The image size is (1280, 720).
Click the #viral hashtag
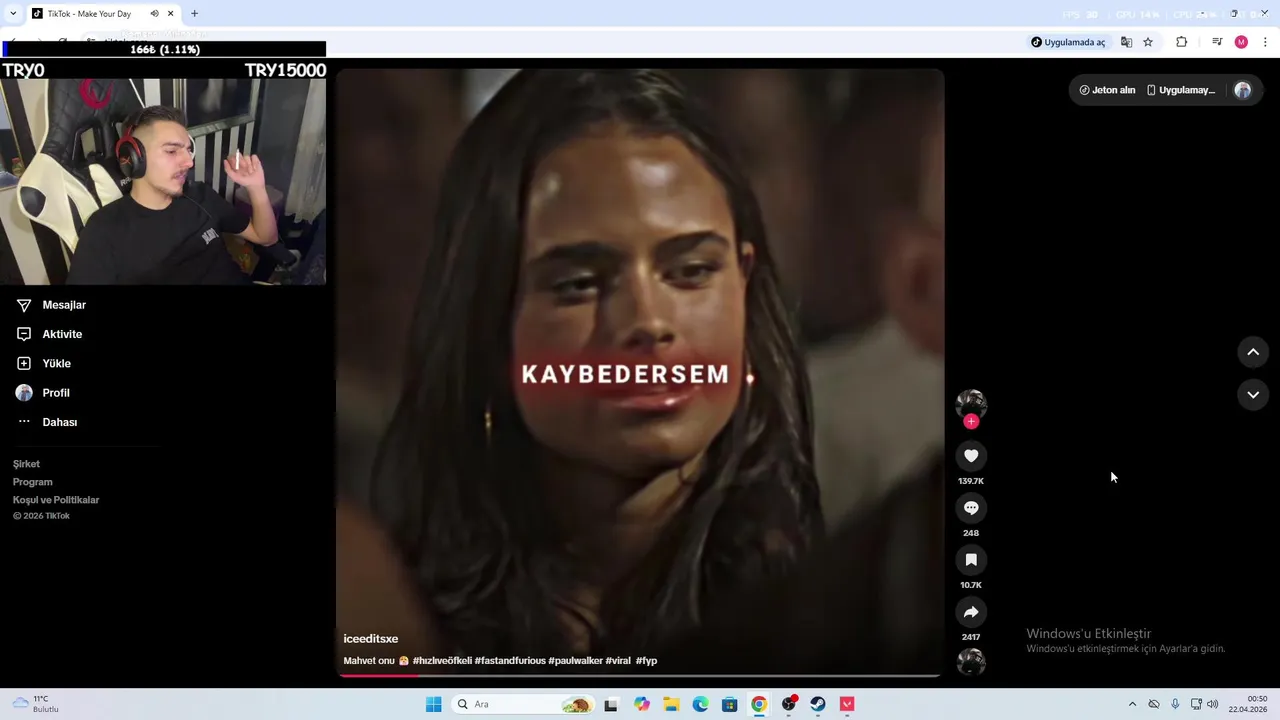(x=618, y=661)
